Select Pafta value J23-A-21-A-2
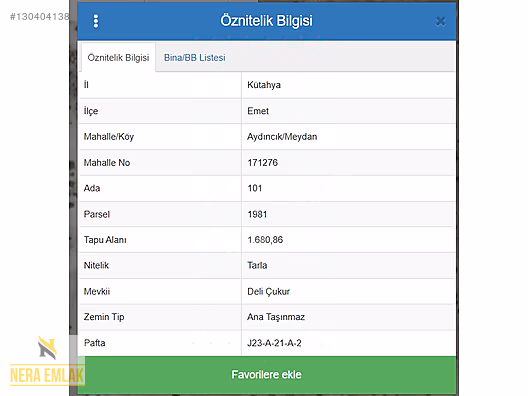 point(274,343)
